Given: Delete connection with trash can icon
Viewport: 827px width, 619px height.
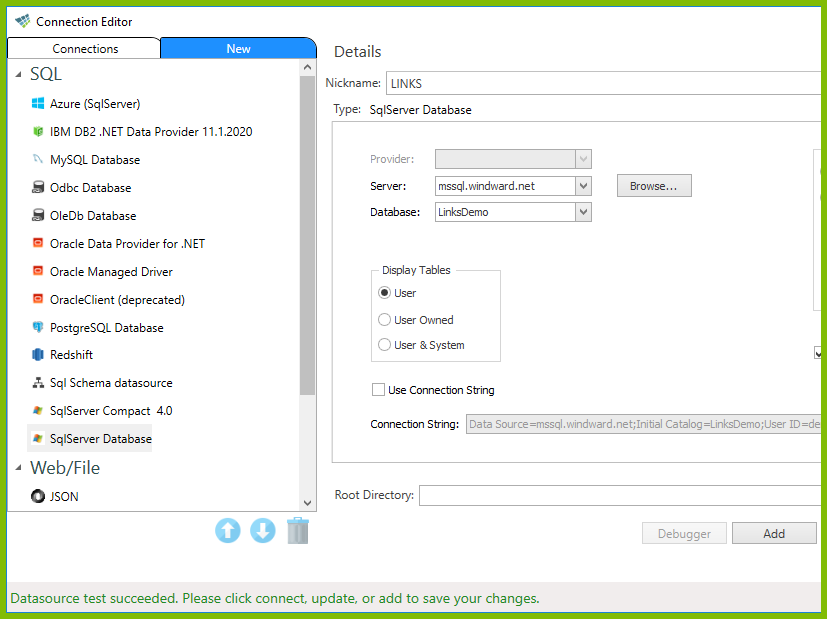Looking at the screenshot, I should (x=298, y=530).
